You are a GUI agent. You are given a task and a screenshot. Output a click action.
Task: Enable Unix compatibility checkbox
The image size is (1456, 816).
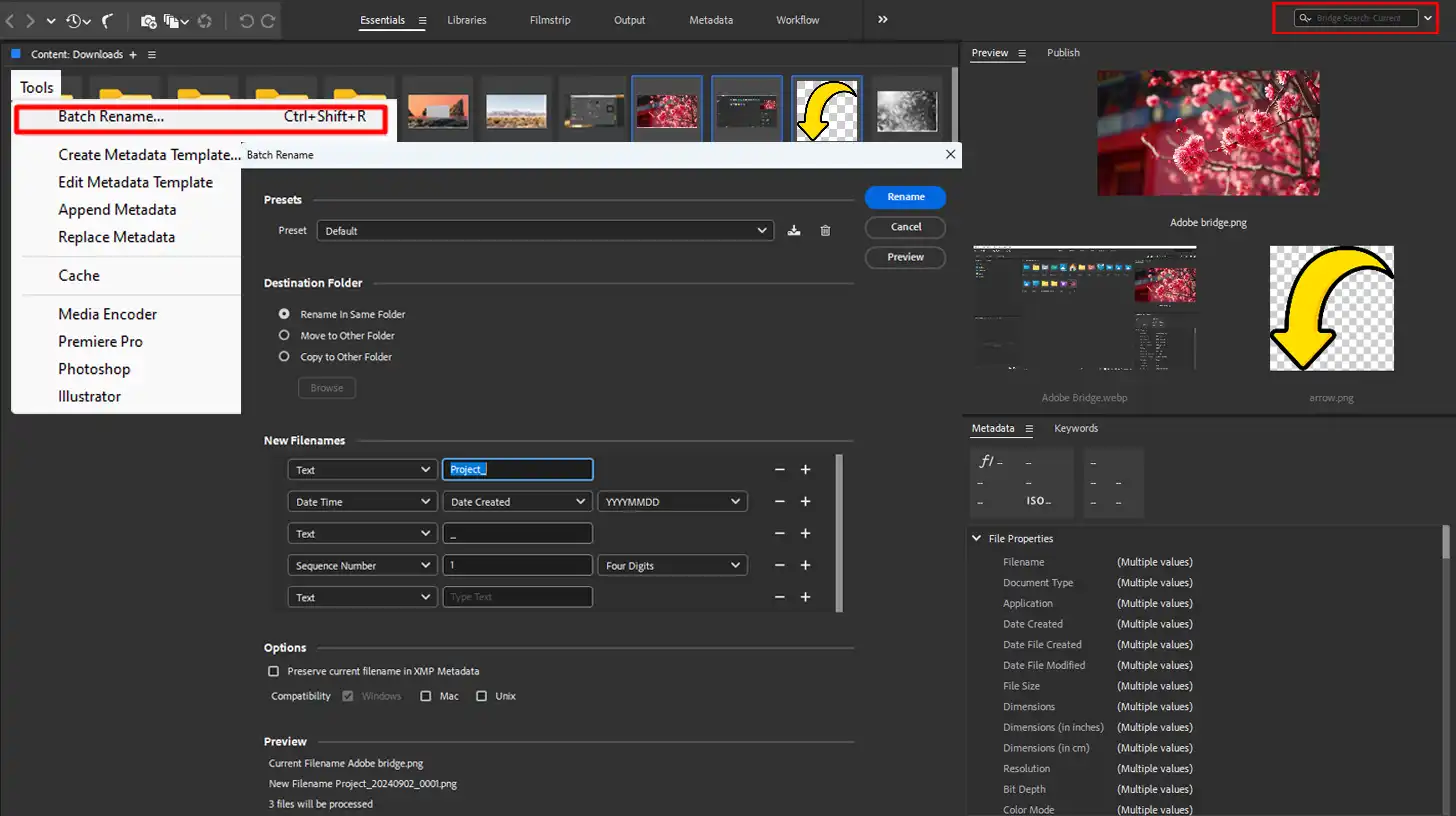pyautogui.click(x=481, y=696)
